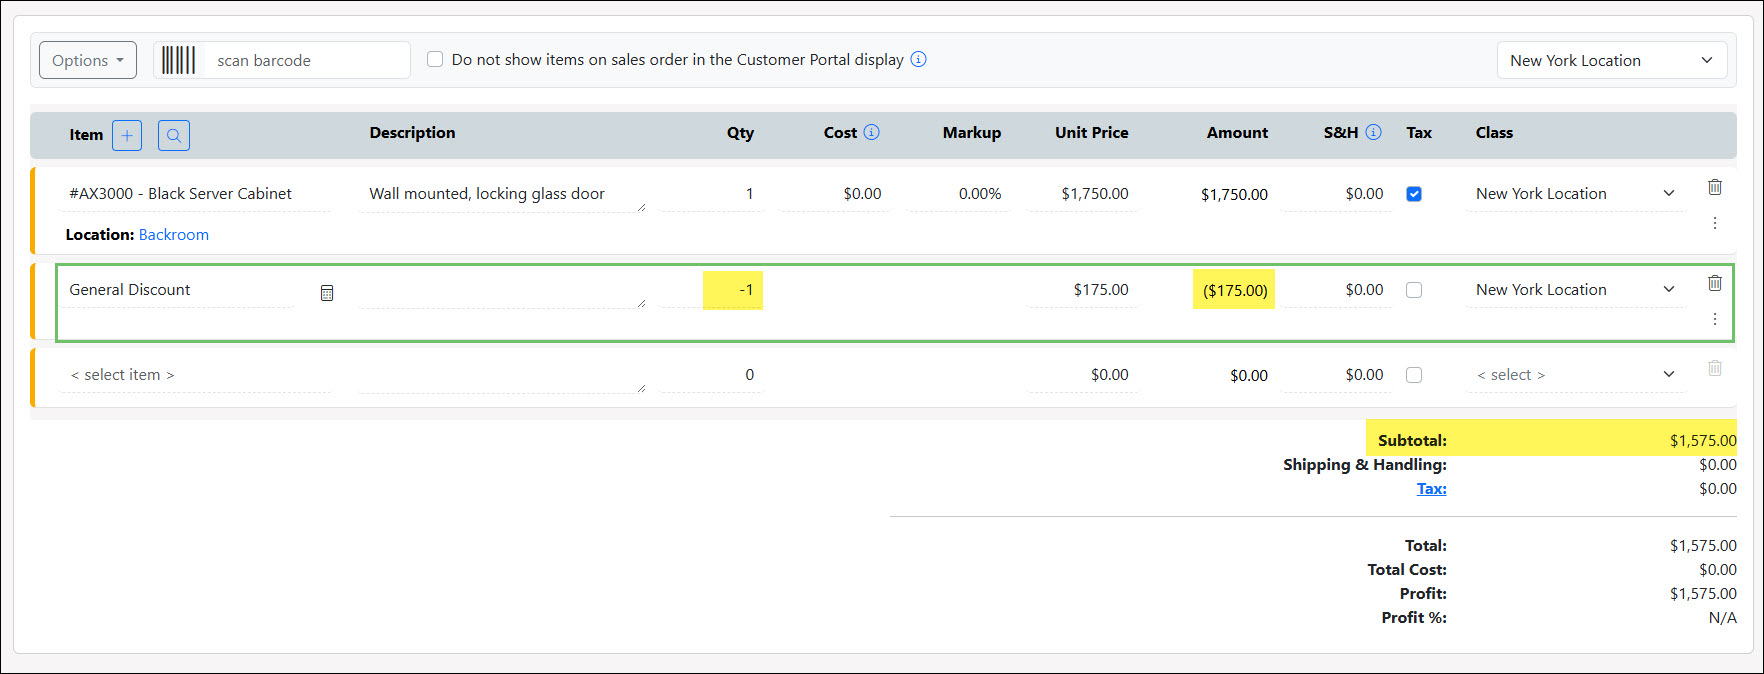Click the scan barcode input field
Image resolution: width=1764 pixels, height=674 pixels.
(x=308, y=60)
